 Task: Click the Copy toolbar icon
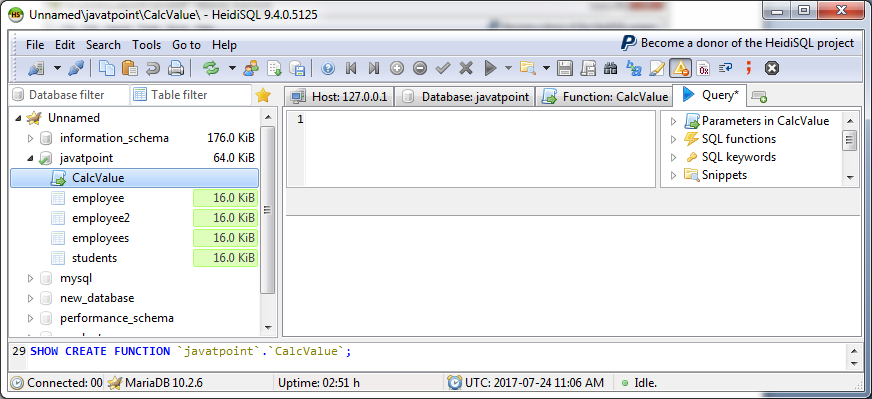coord(106,68)
